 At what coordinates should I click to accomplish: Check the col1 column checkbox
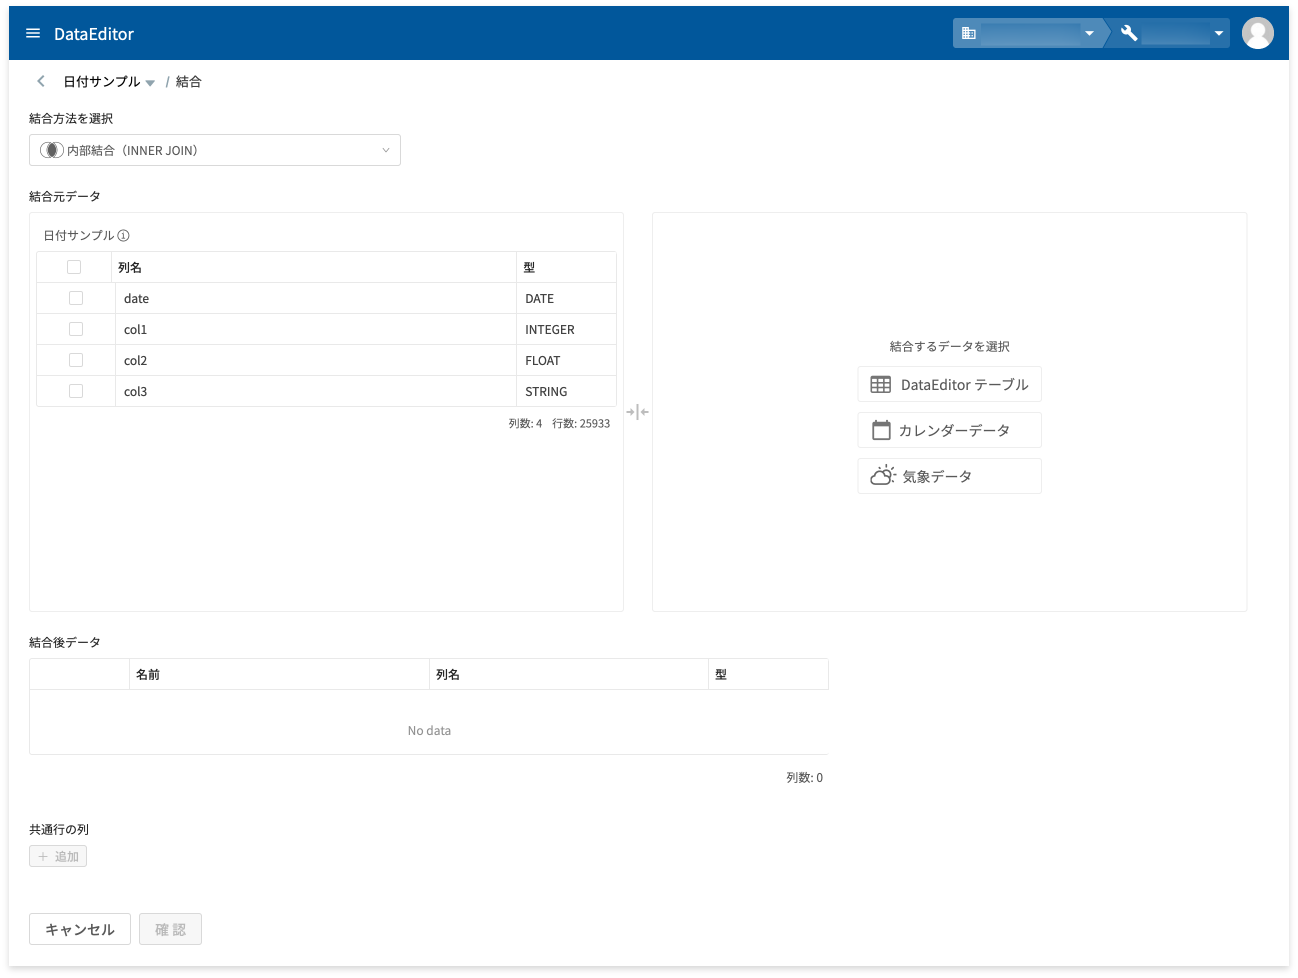[76, 329]
